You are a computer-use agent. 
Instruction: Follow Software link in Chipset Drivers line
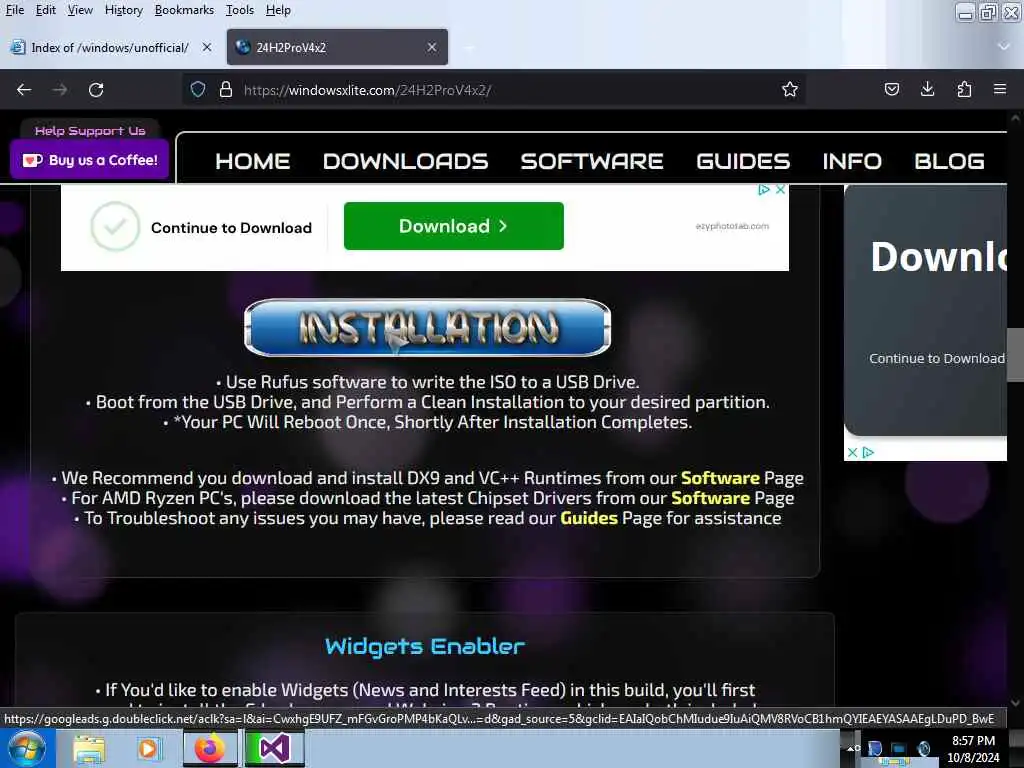[x=710, y=498]
